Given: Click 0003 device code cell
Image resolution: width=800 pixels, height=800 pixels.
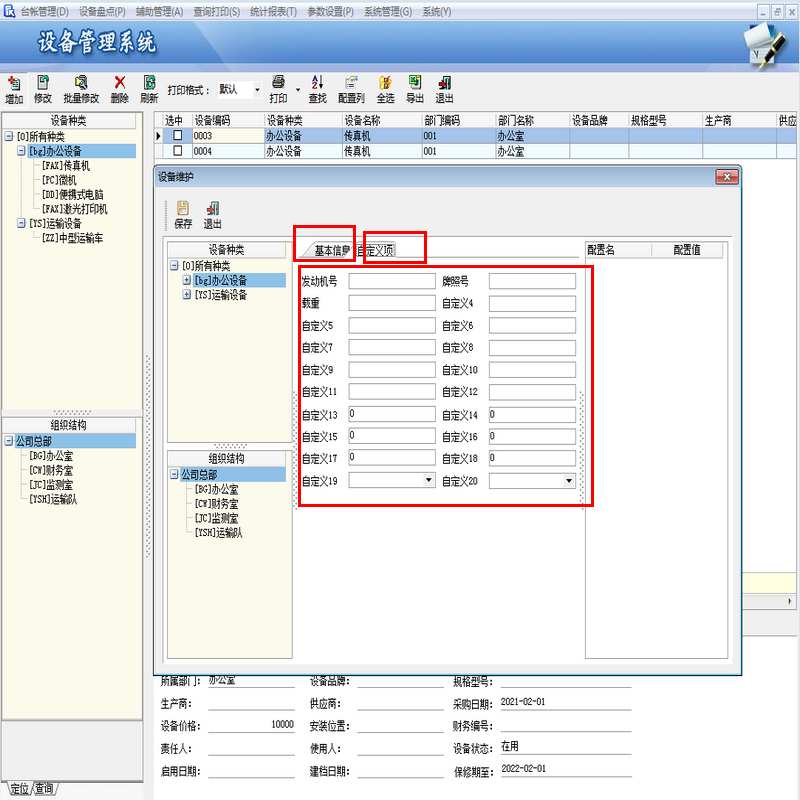Looking at the screenshot, I should tap(228, 136).
